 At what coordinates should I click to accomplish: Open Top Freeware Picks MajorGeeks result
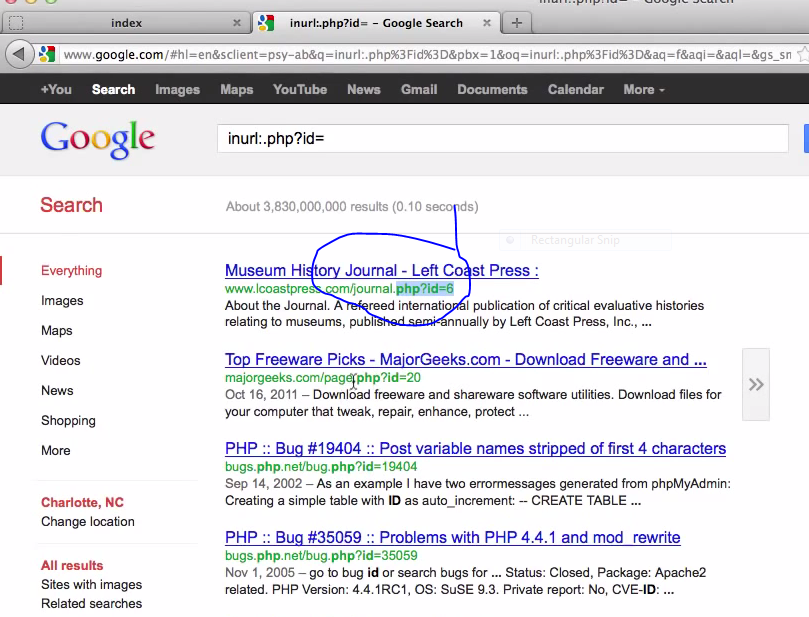(466, 359)
